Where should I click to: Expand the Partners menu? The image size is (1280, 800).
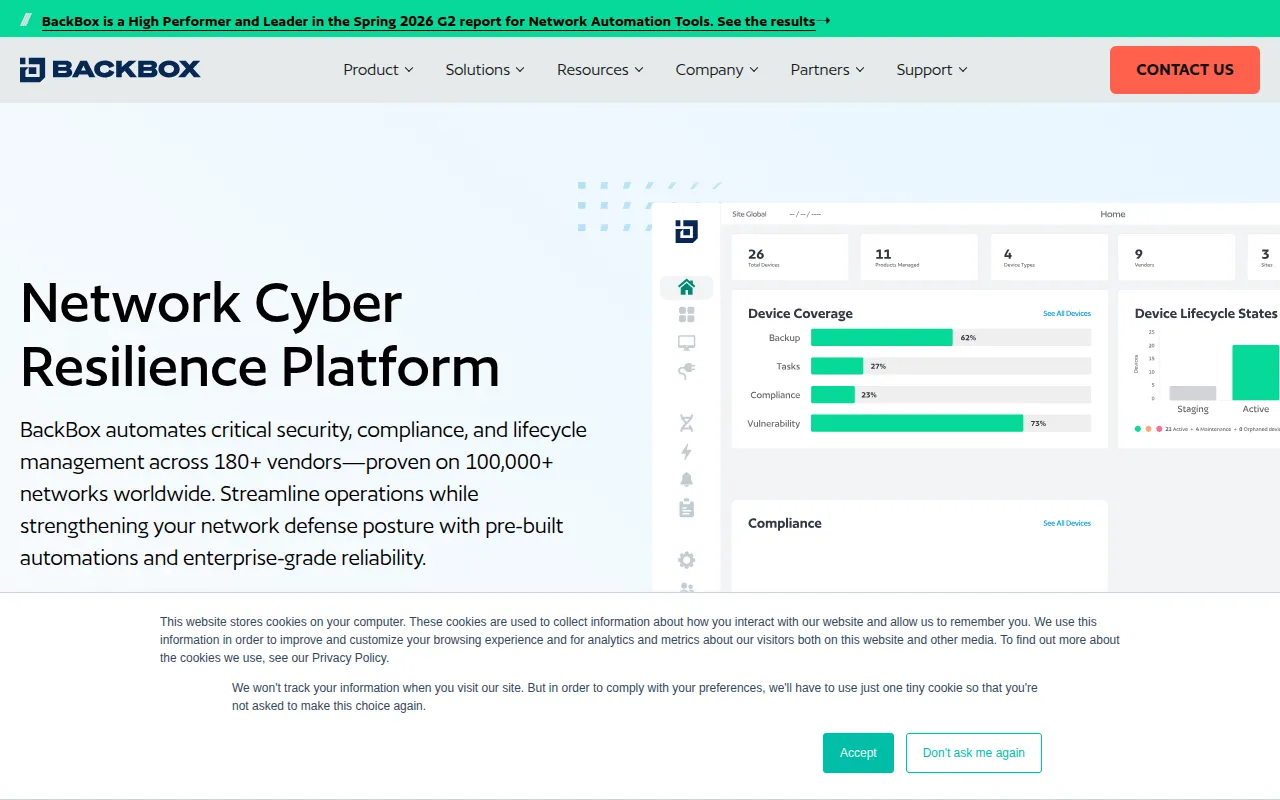827,69
